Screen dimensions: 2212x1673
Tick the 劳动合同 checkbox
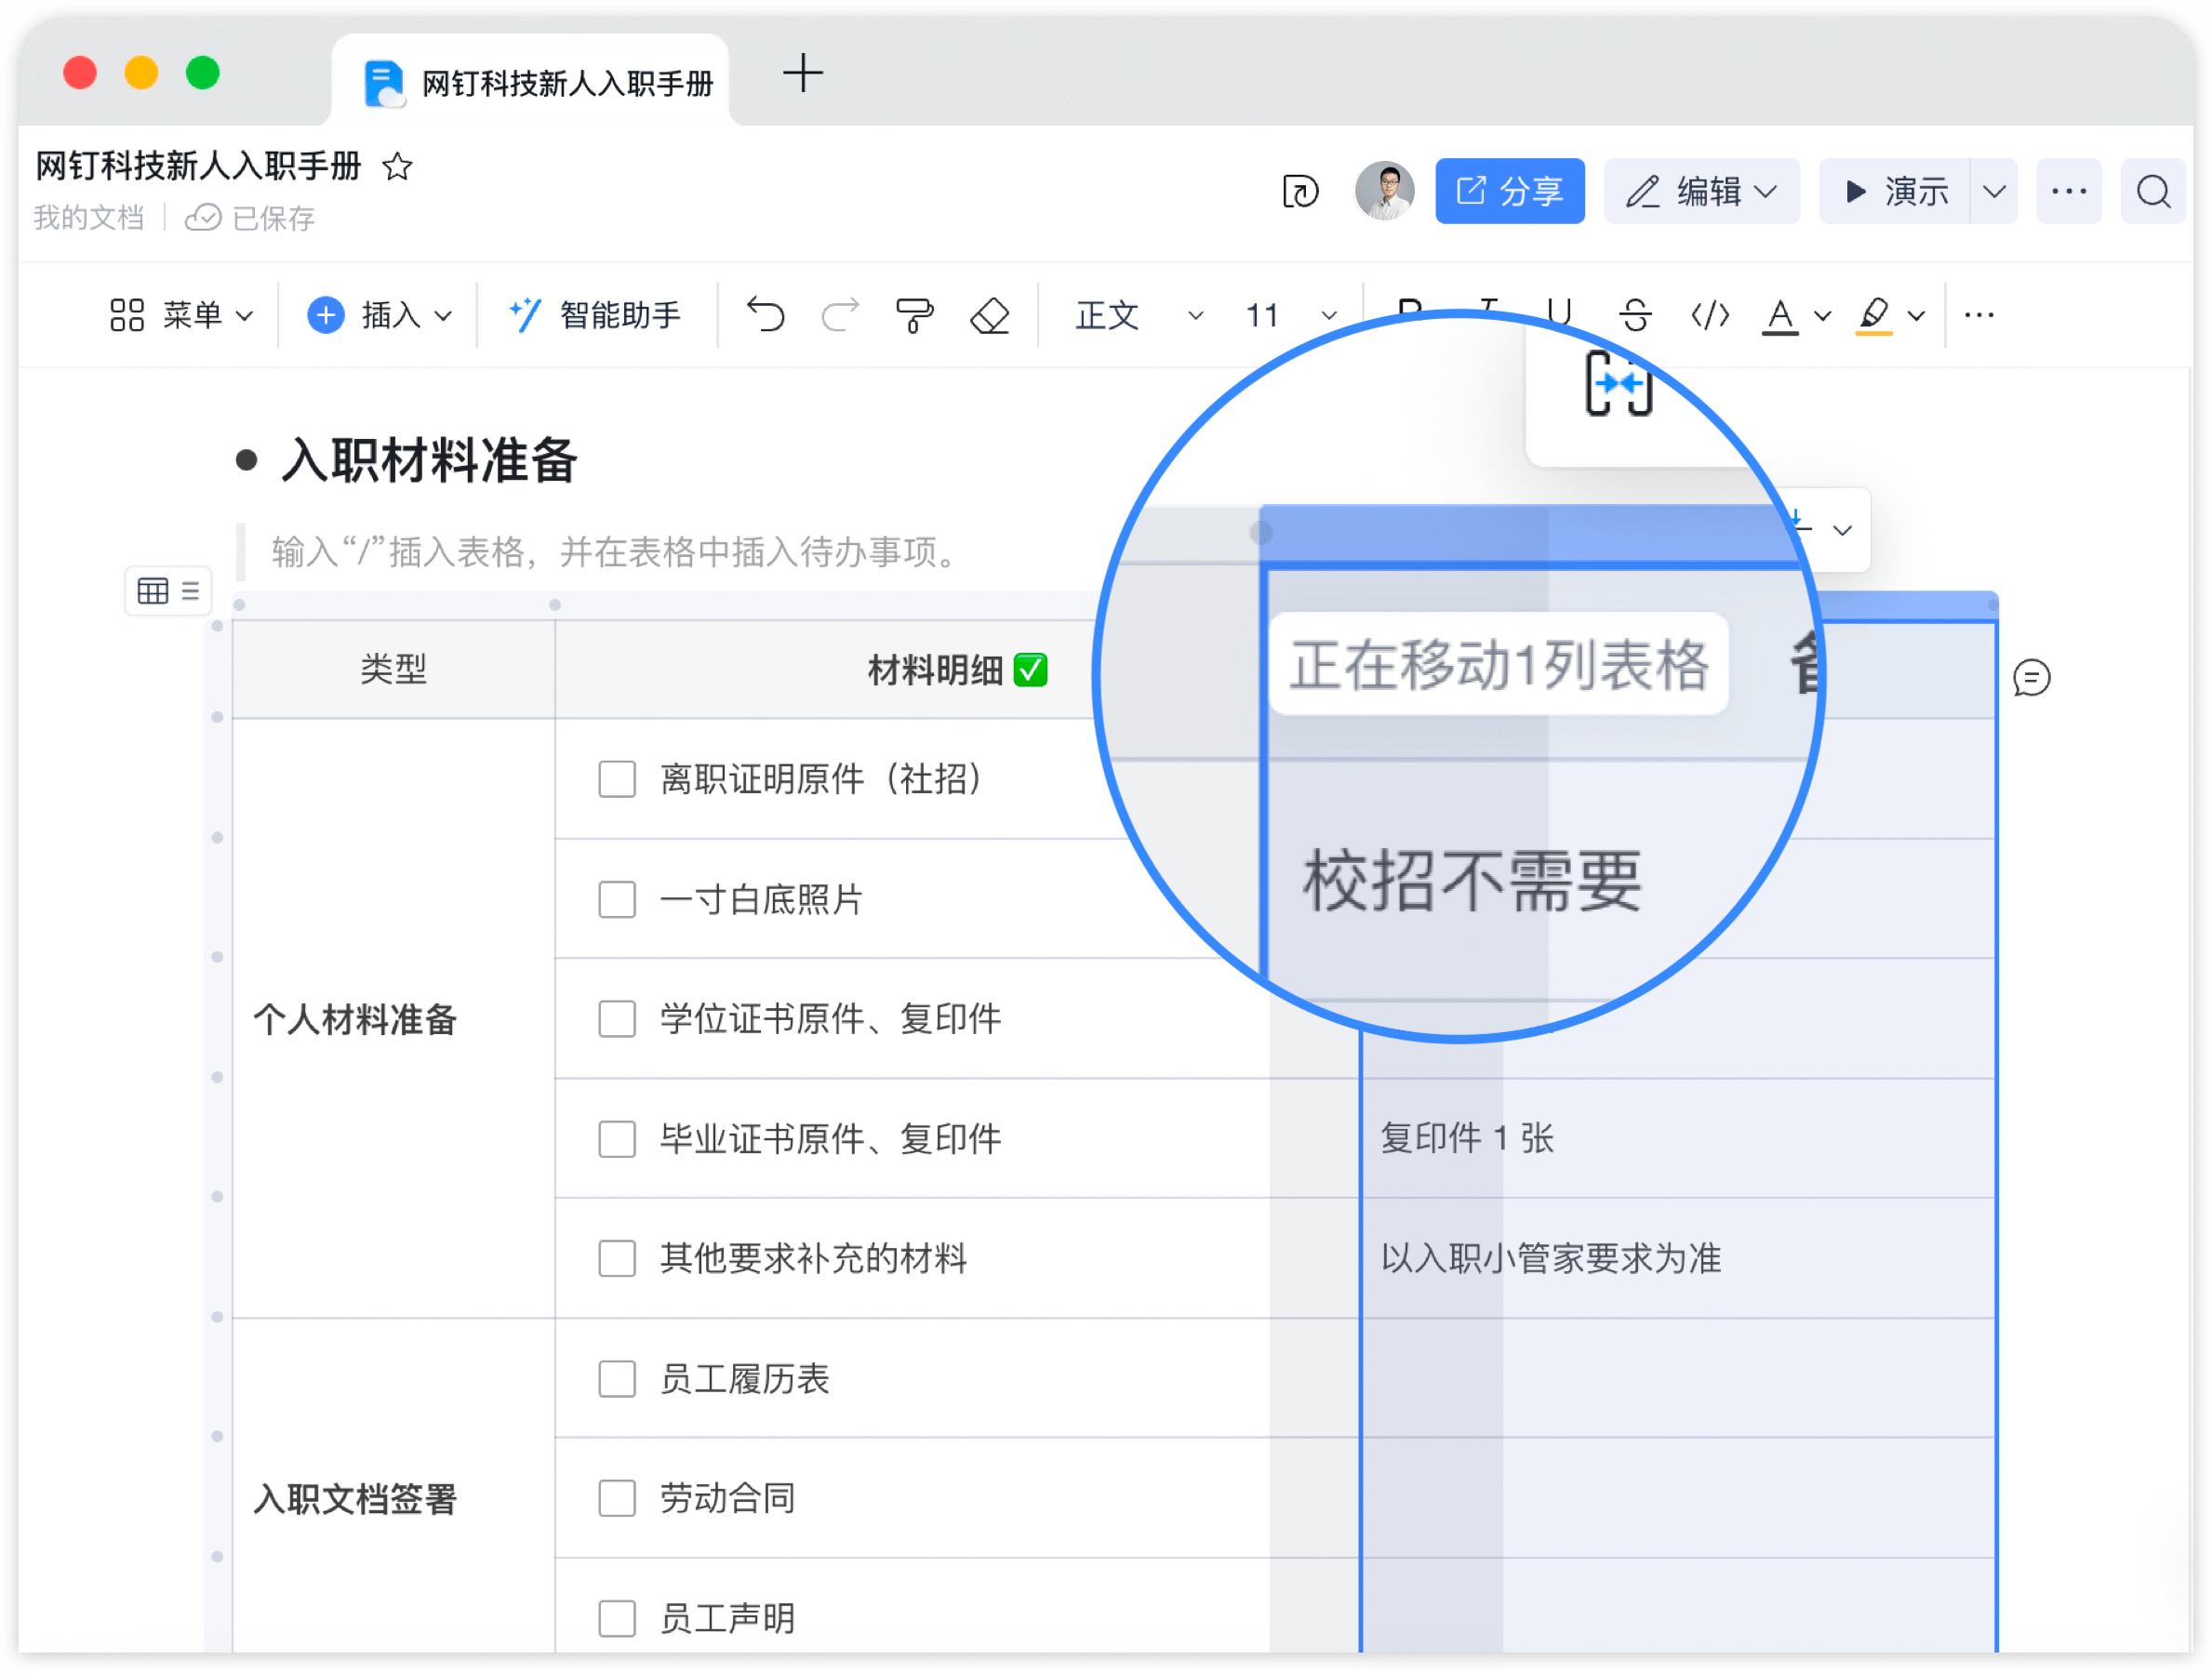coord(616,1499)
